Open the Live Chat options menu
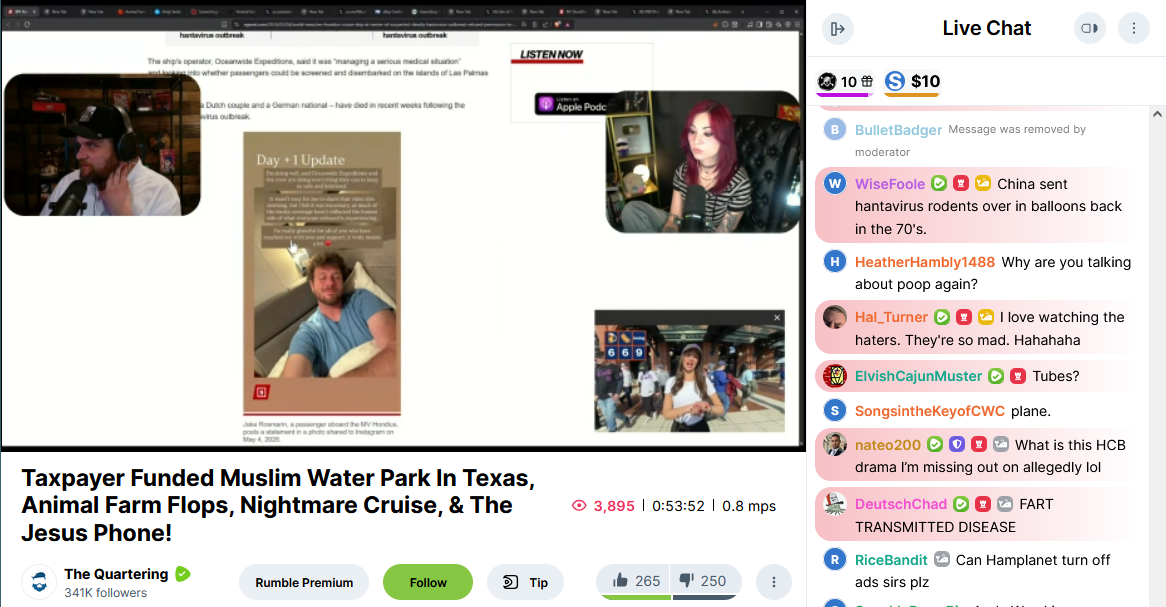 coord(1134,28)
